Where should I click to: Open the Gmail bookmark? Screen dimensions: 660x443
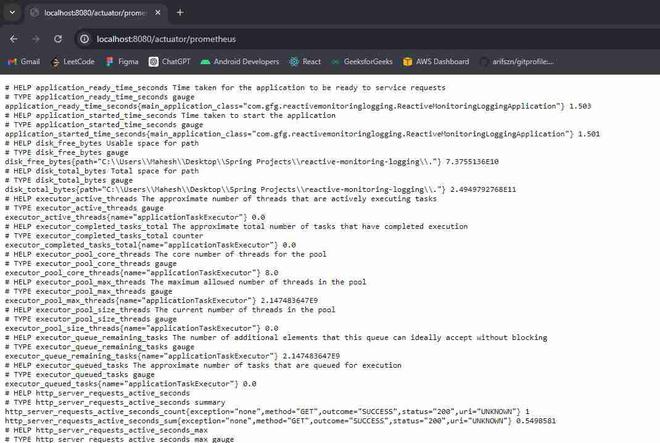24,61
